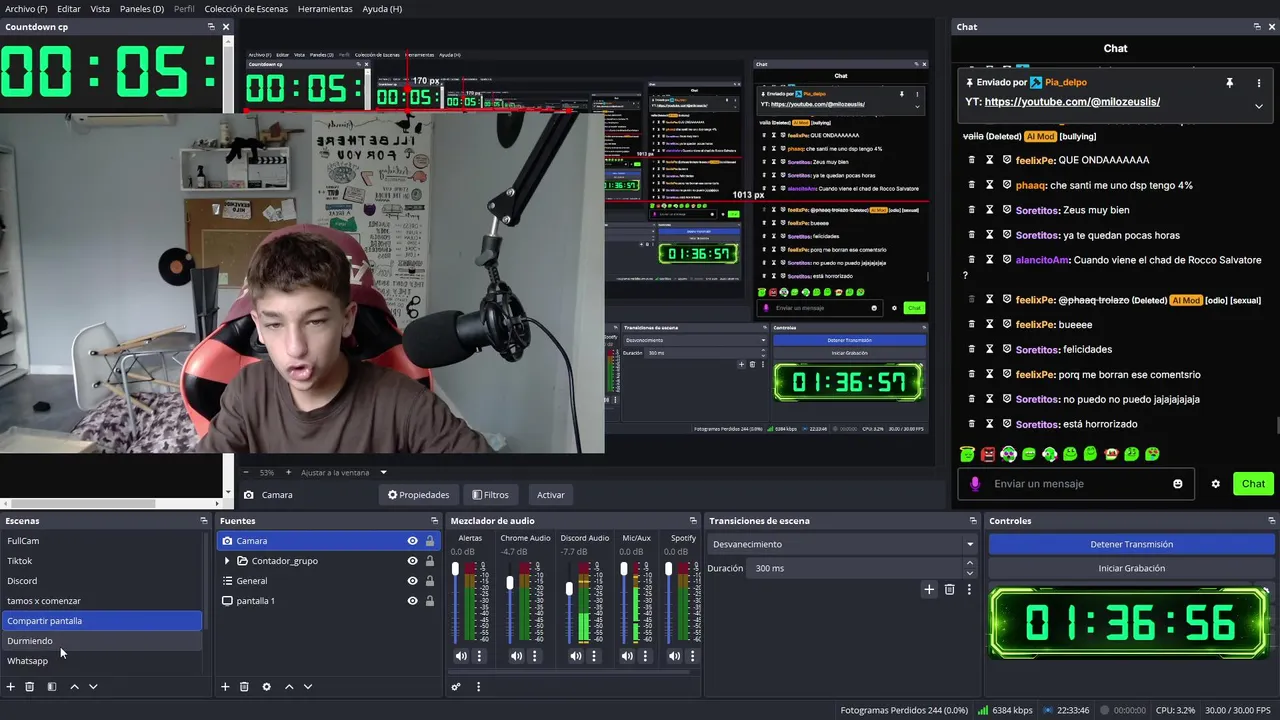The width and height of the screenshot is (1280, 720).
Task: Add a new scene transition
Action: (929, 590)
